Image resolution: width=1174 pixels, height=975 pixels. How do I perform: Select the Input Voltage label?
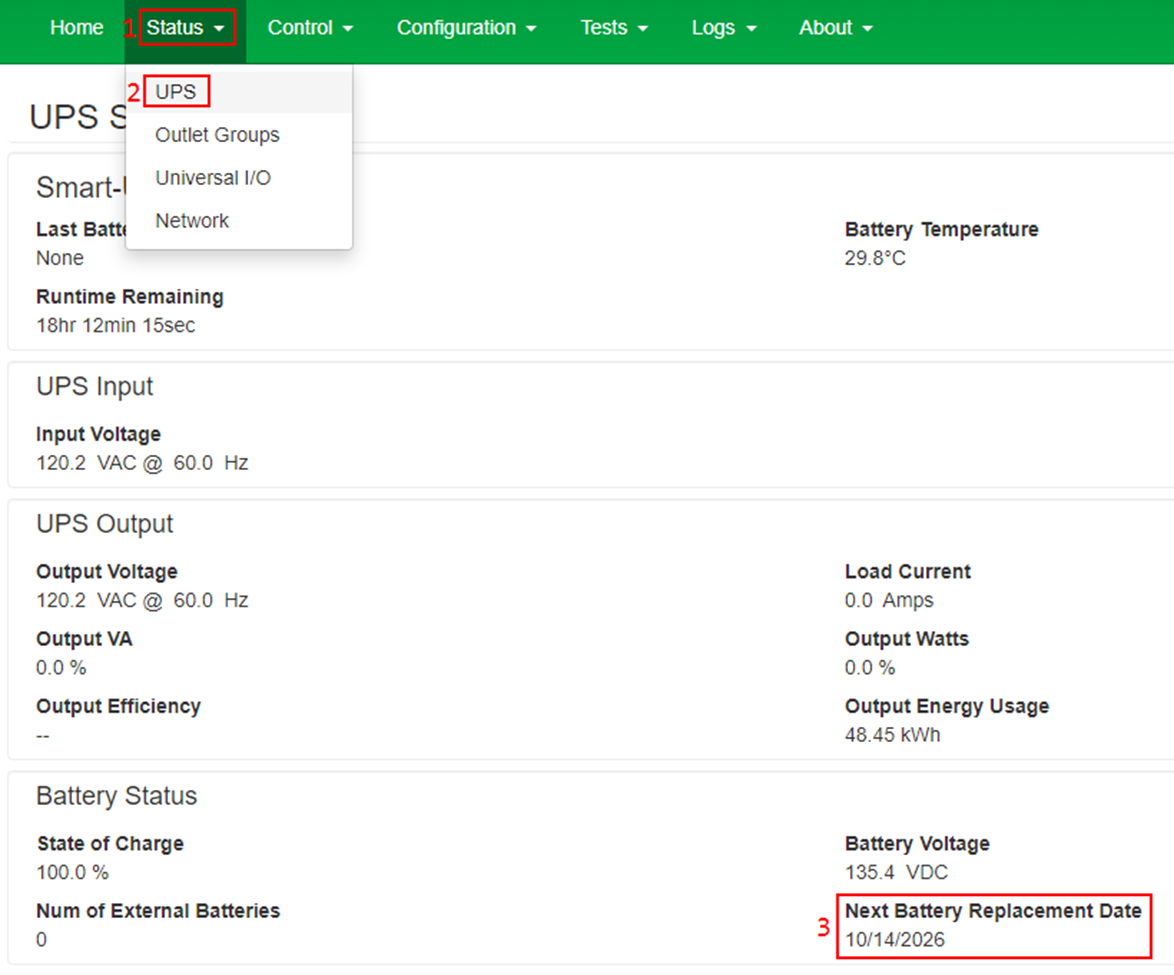coord(99,434)
